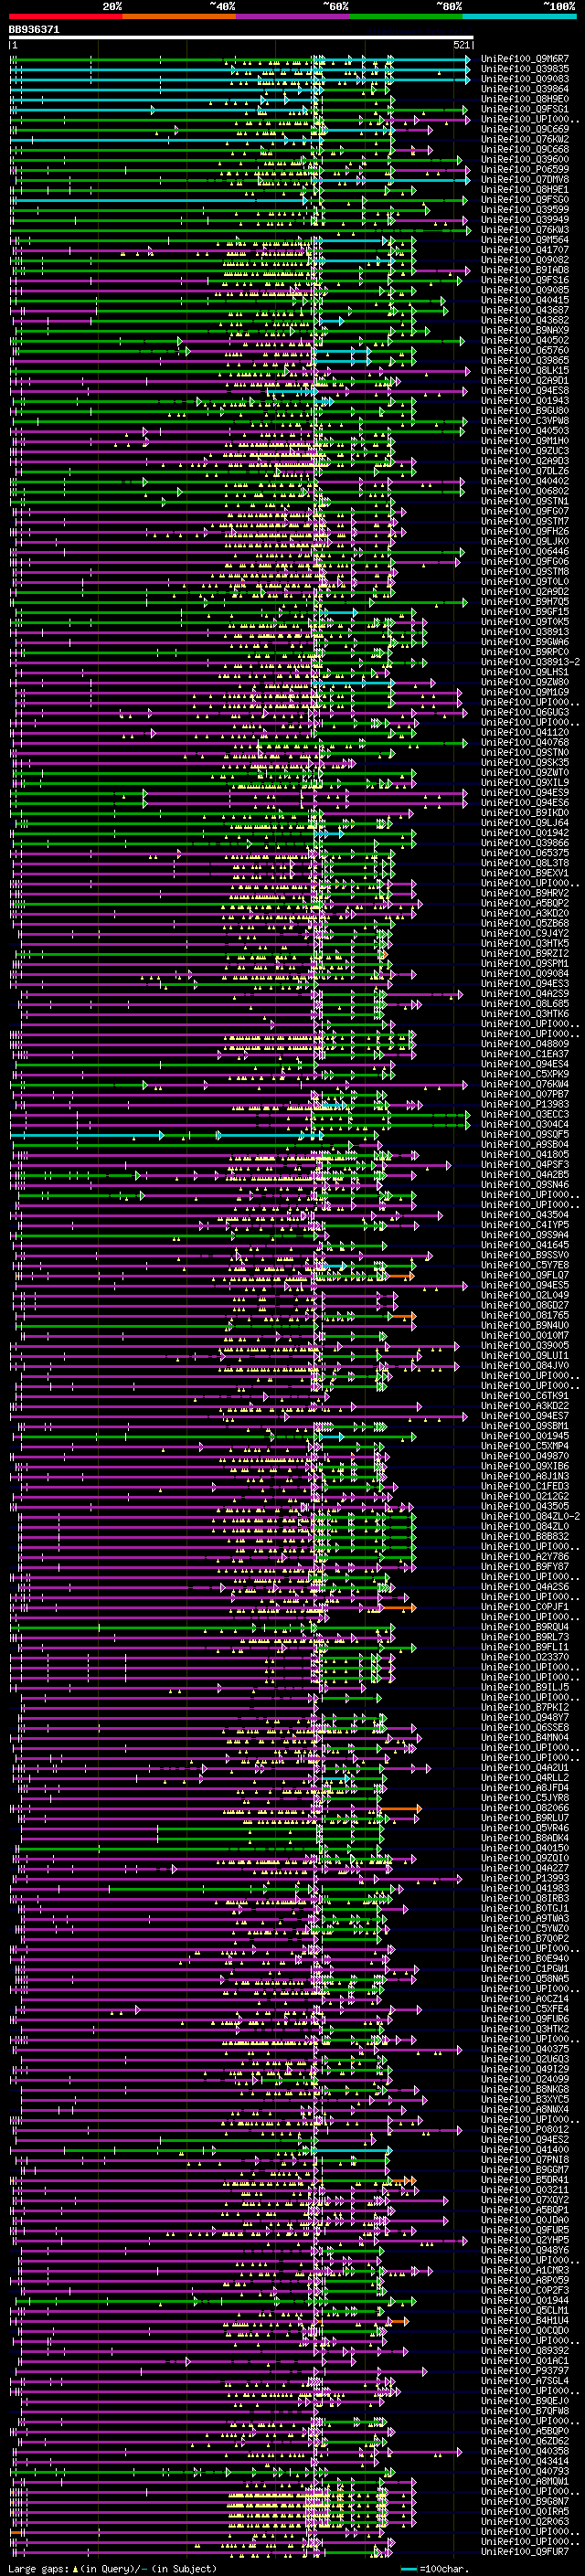Click the green ~80% identity legend bar

tap(406, 17)
